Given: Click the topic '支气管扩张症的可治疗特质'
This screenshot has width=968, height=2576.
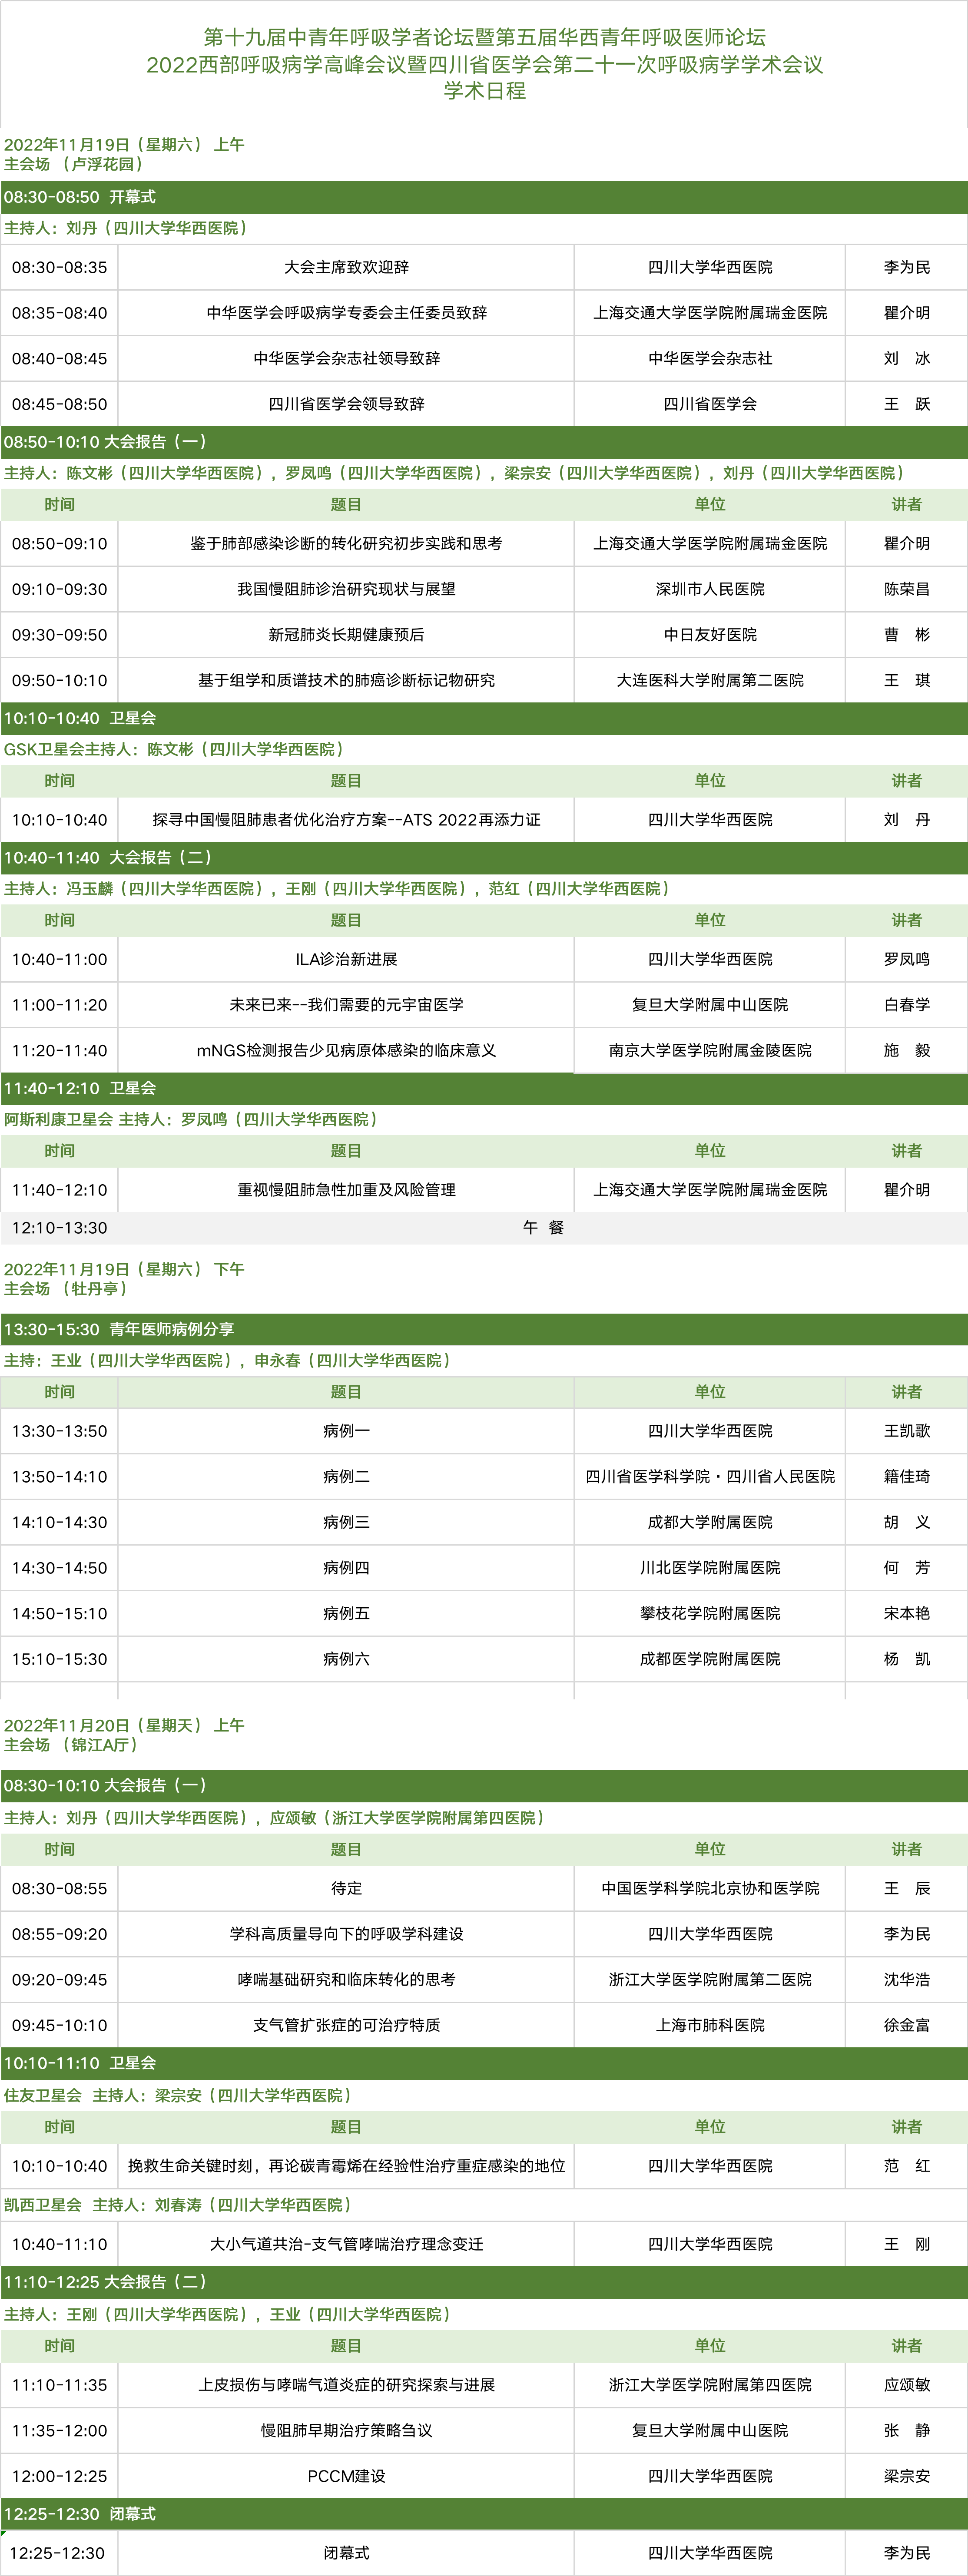Looking at the screenshot, I should pyautogui.click(x=346, y=2025).
